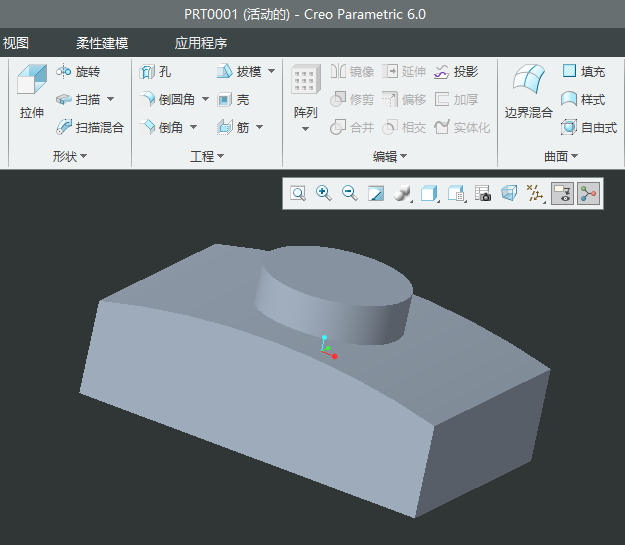This screenshot has width=625, height=545.
Task: Expand the Engineering (工程) group menu
Action: pyautogui.click(x=207, y=156)
